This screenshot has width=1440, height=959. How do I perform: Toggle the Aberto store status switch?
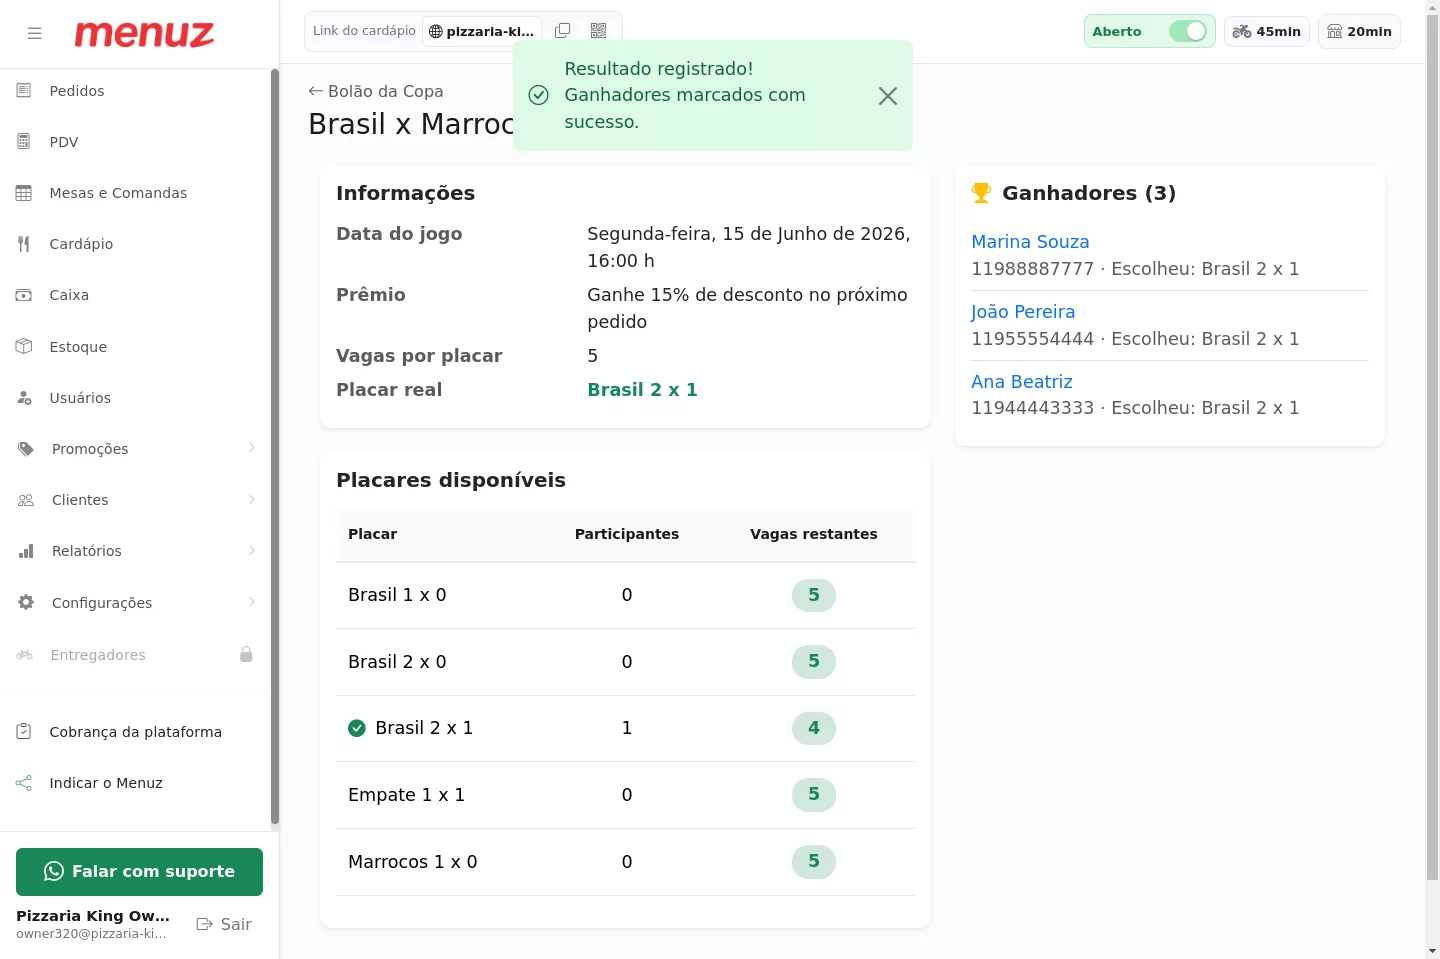coord(1188,31)
